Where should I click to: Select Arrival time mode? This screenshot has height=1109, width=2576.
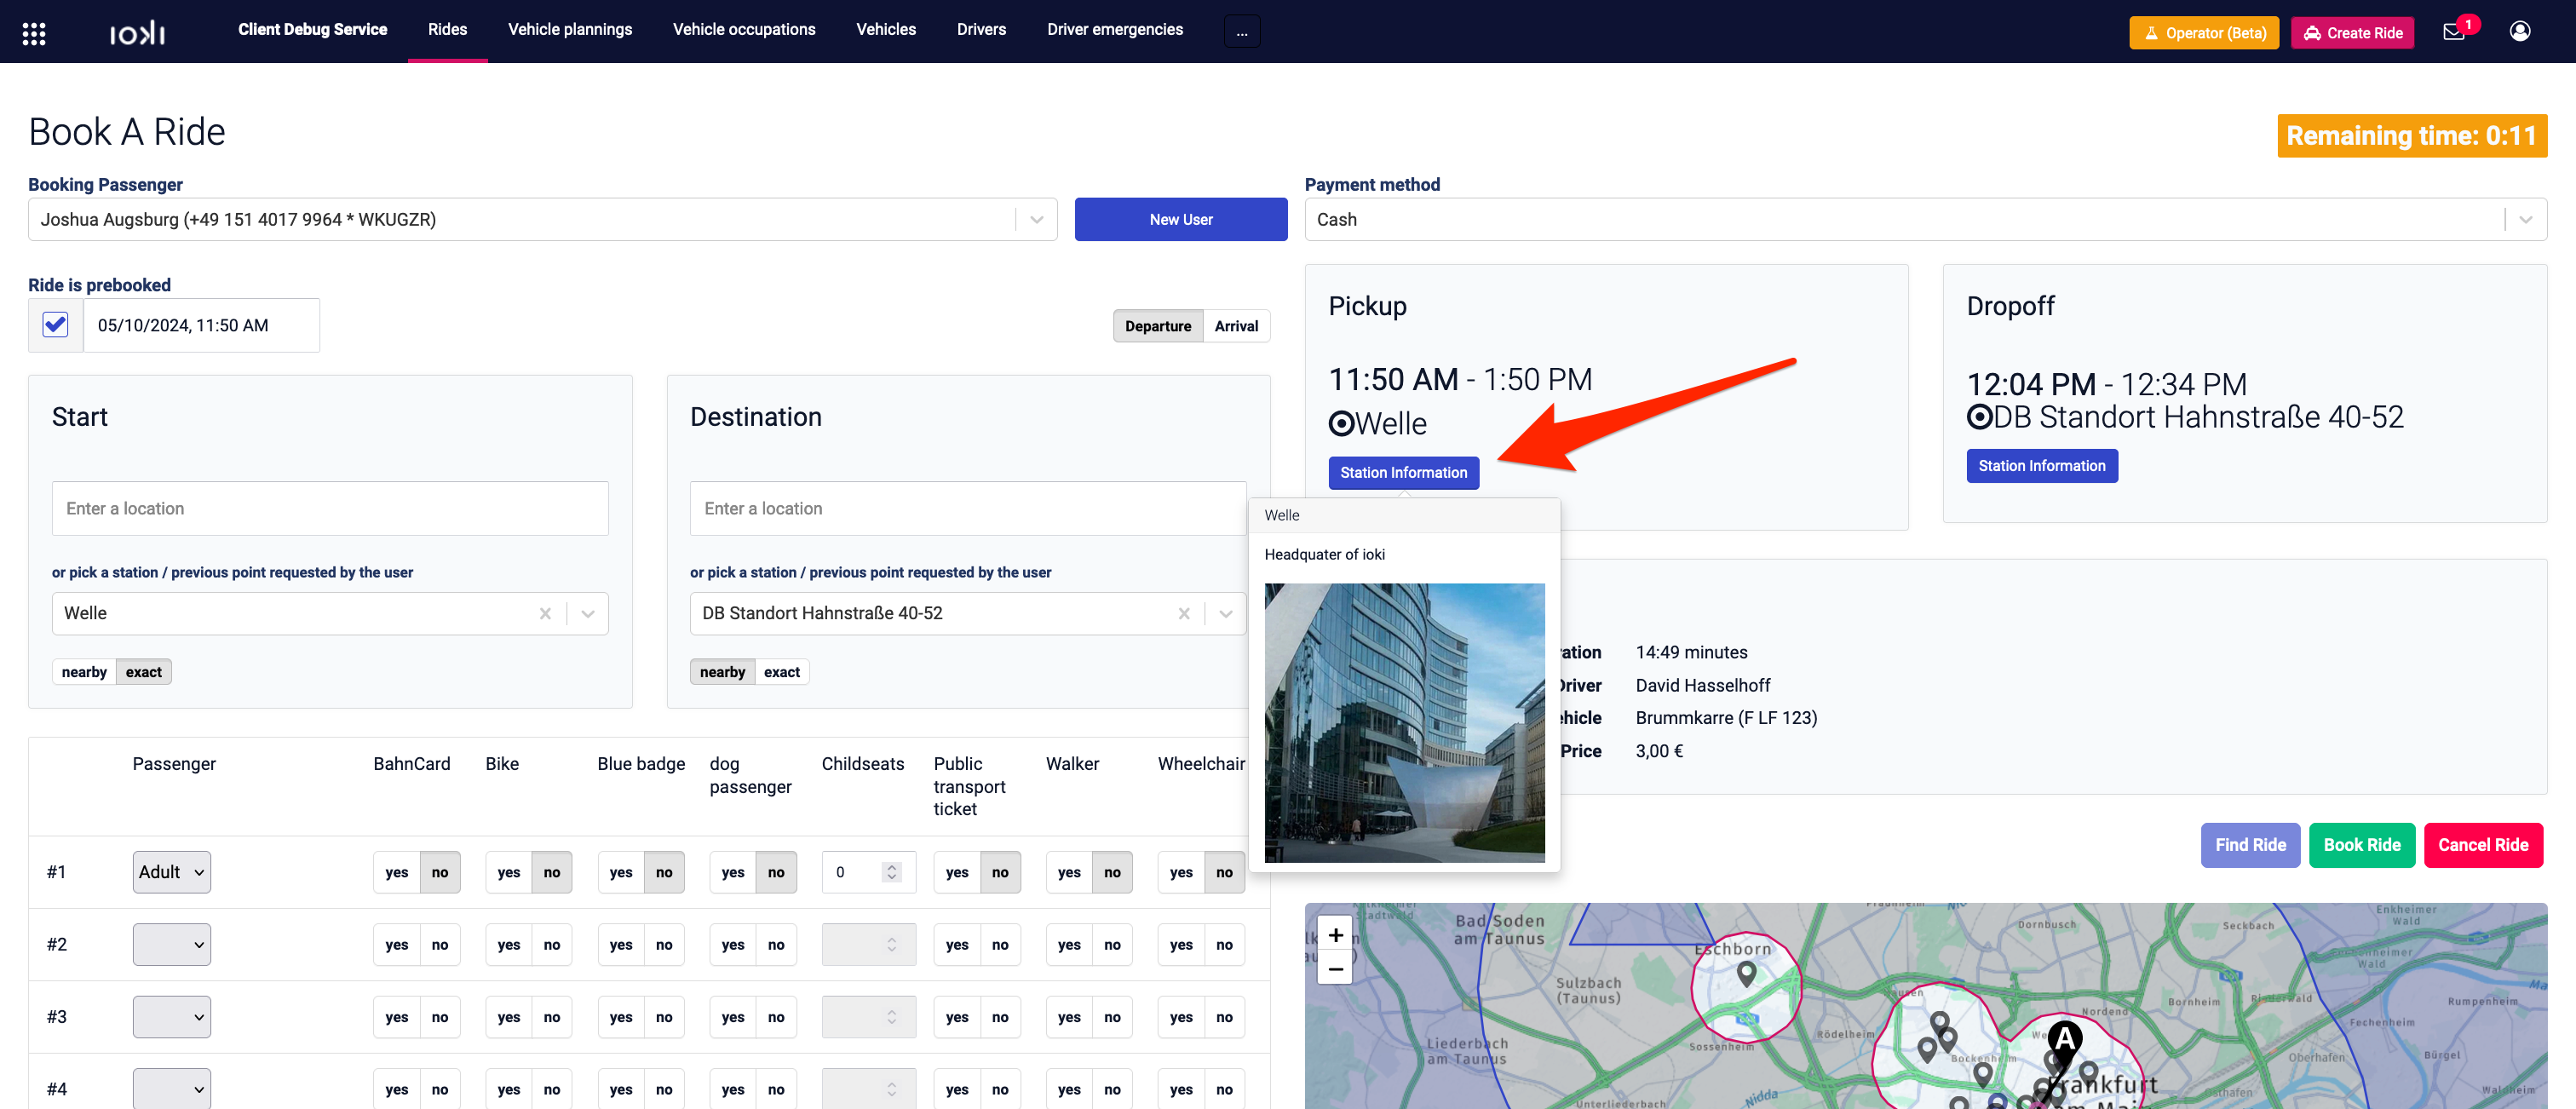point(1236,326)
